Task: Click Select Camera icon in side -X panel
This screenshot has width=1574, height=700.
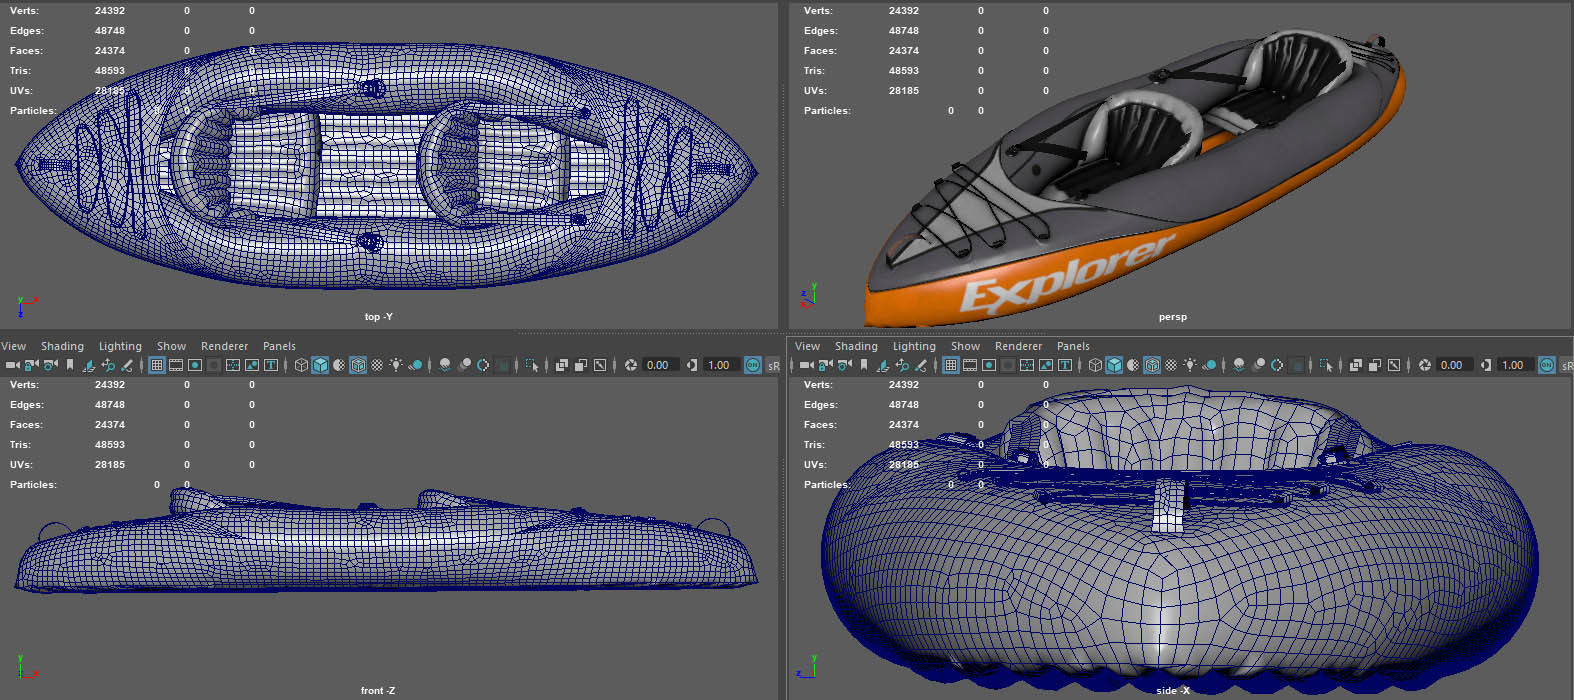Action: pyautogui.click(x=807, y=365)
